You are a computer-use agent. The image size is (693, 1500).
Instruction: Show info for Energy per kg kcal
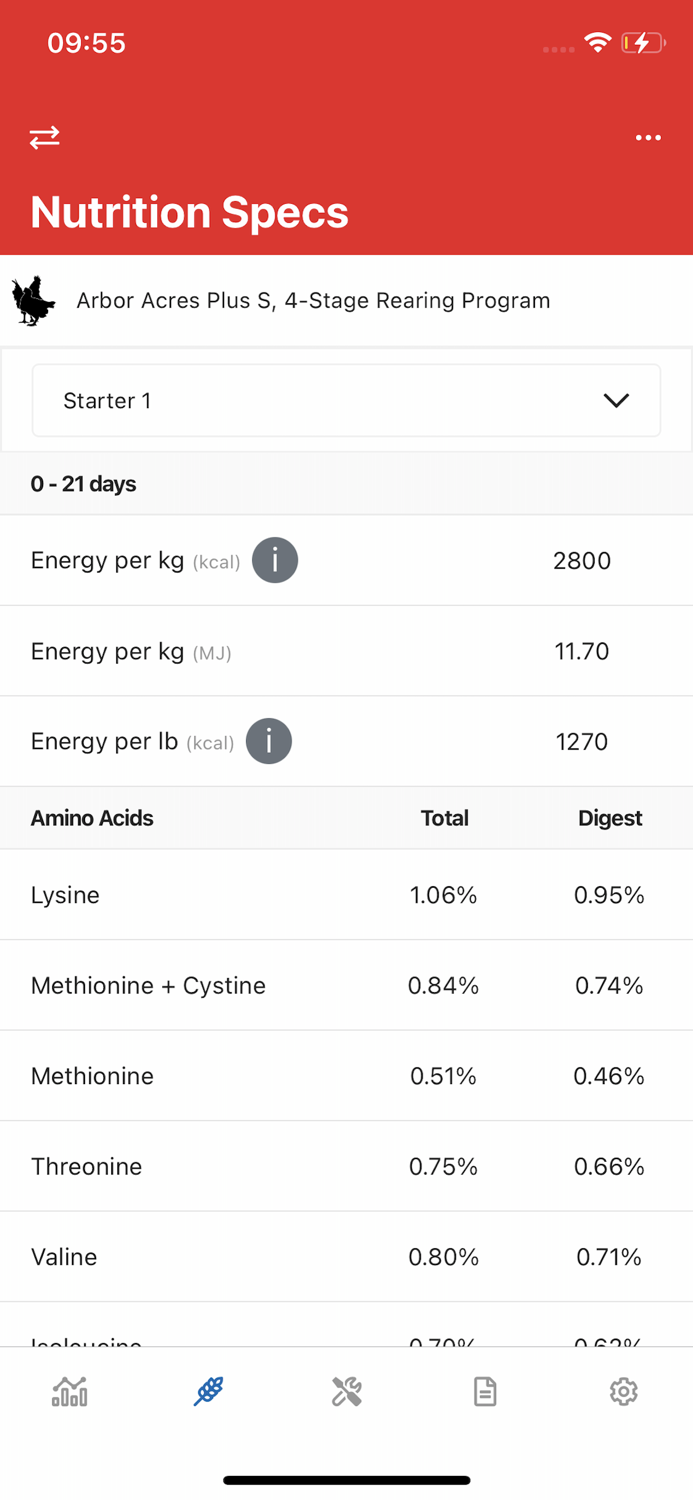275,560
